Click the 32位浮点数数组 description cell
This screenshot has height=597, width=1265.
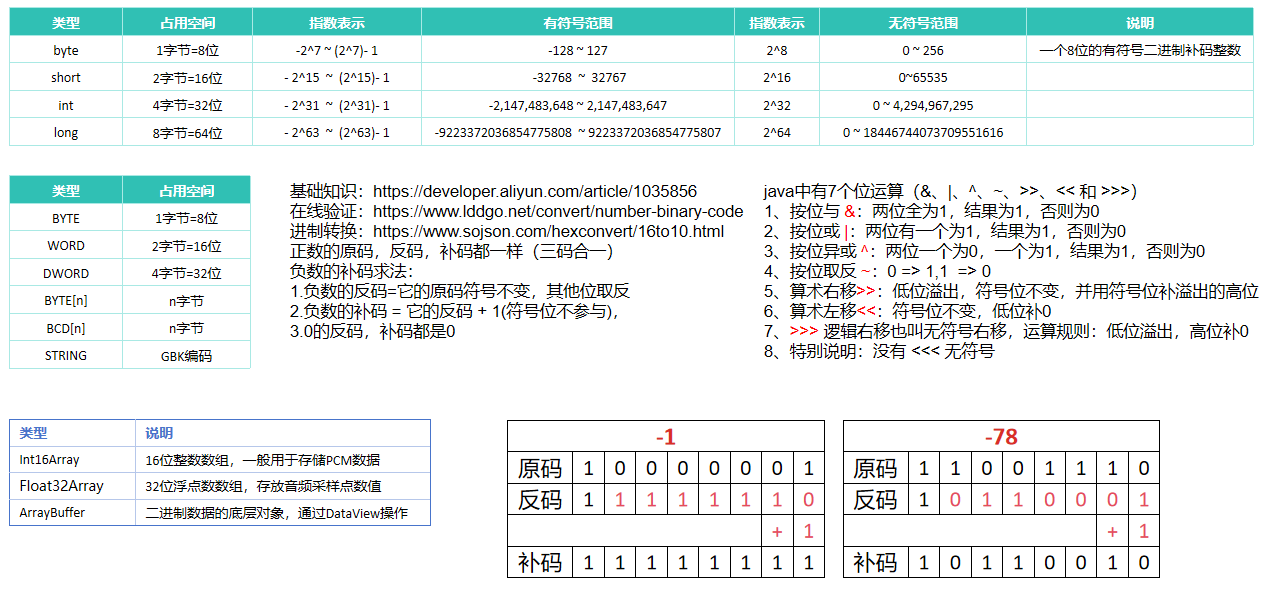click(x=283, y=486)
